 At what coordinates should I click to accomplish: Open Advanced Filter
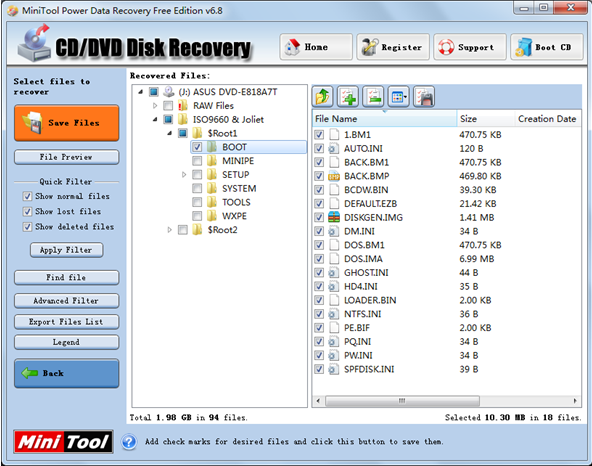point(66,301)
